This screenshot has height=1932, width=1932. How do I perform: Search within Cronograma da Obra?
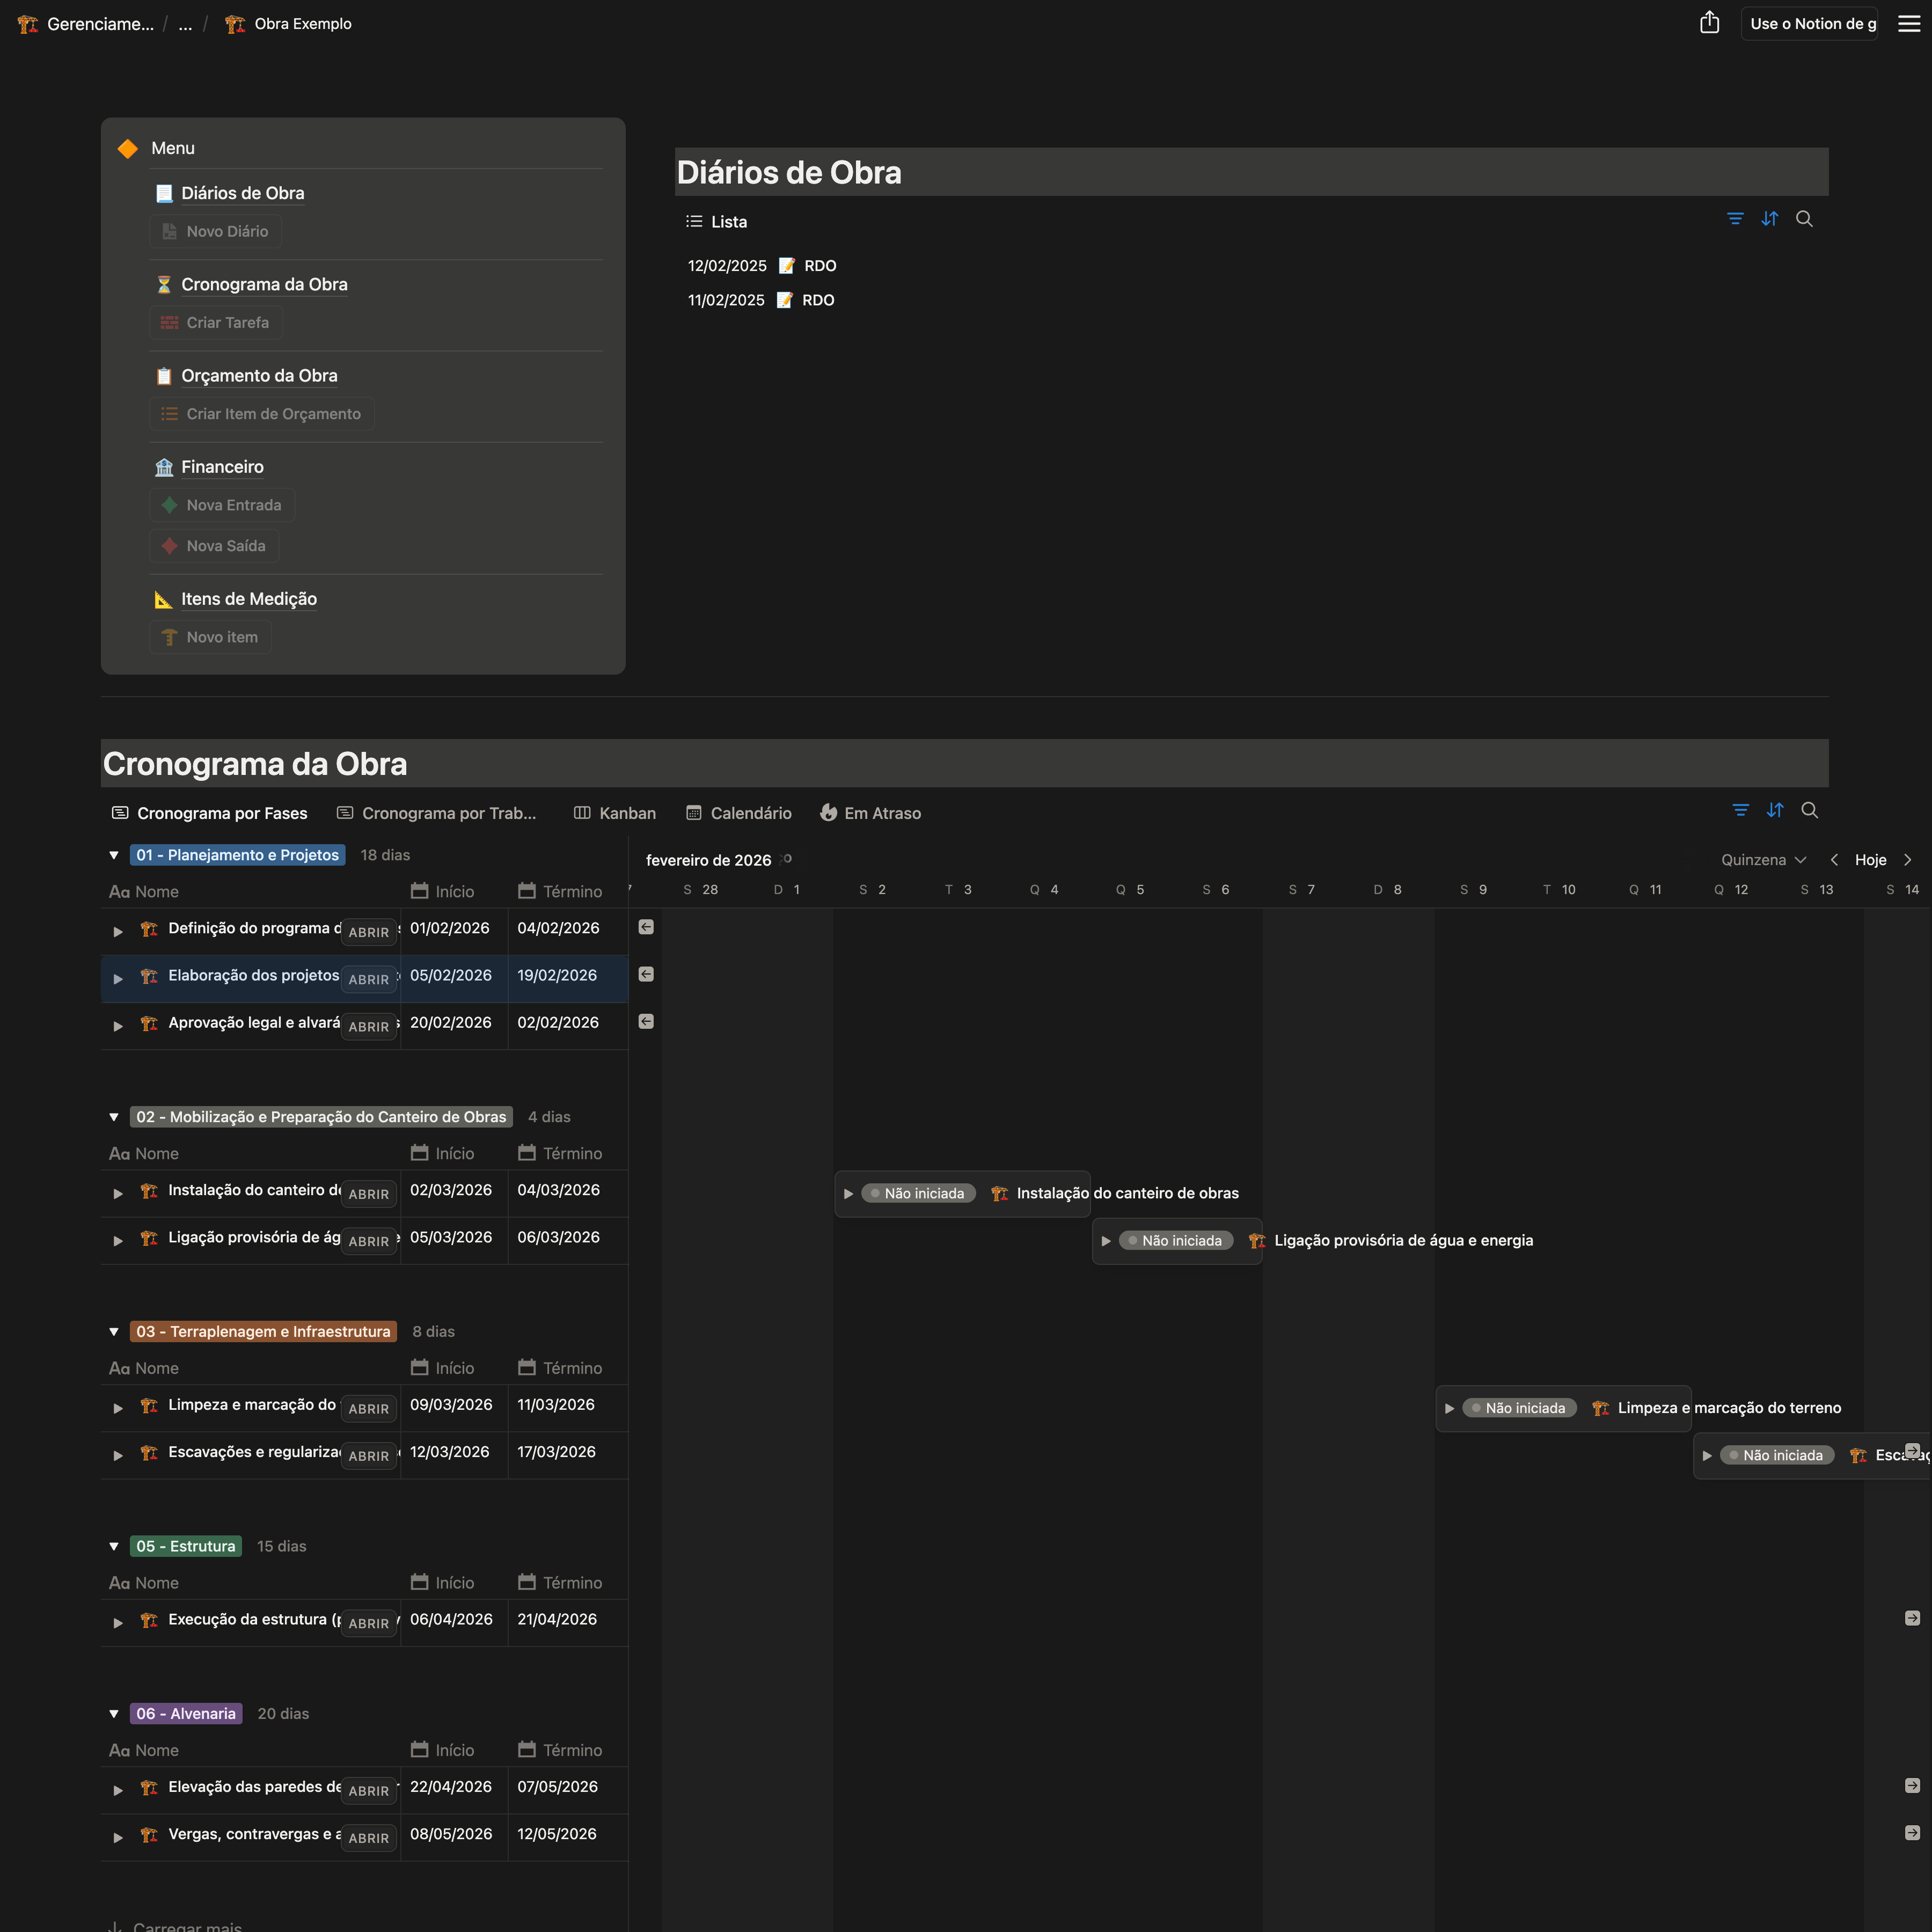click(x=1809, y=810)
